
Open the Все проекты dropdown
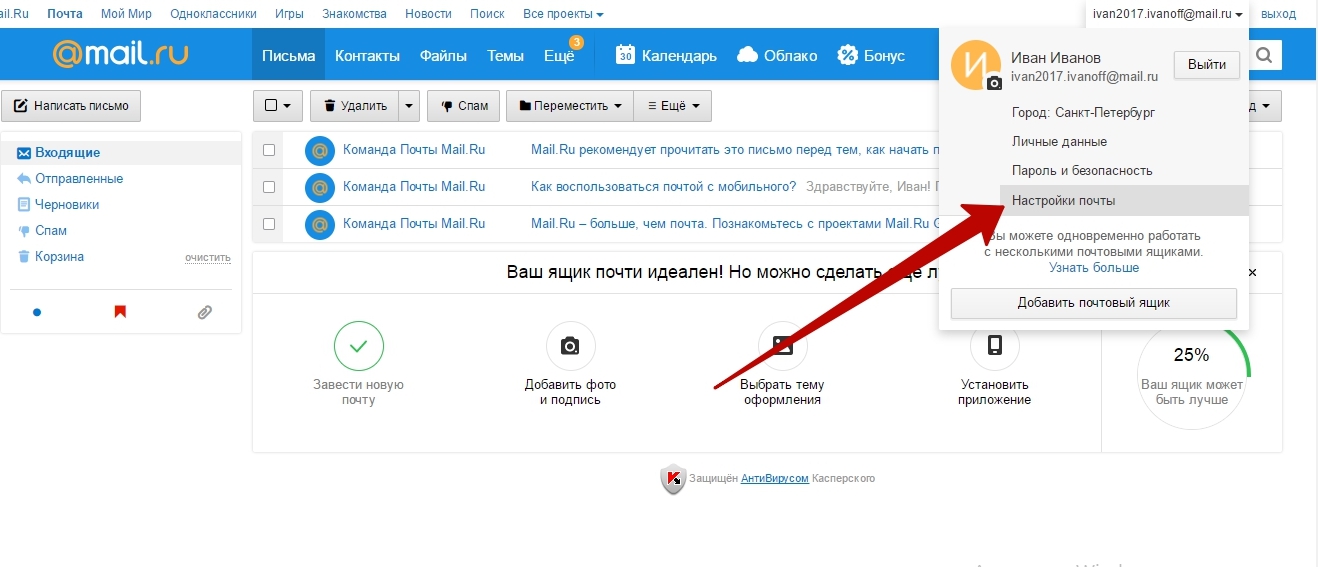(x=563, y=14)
